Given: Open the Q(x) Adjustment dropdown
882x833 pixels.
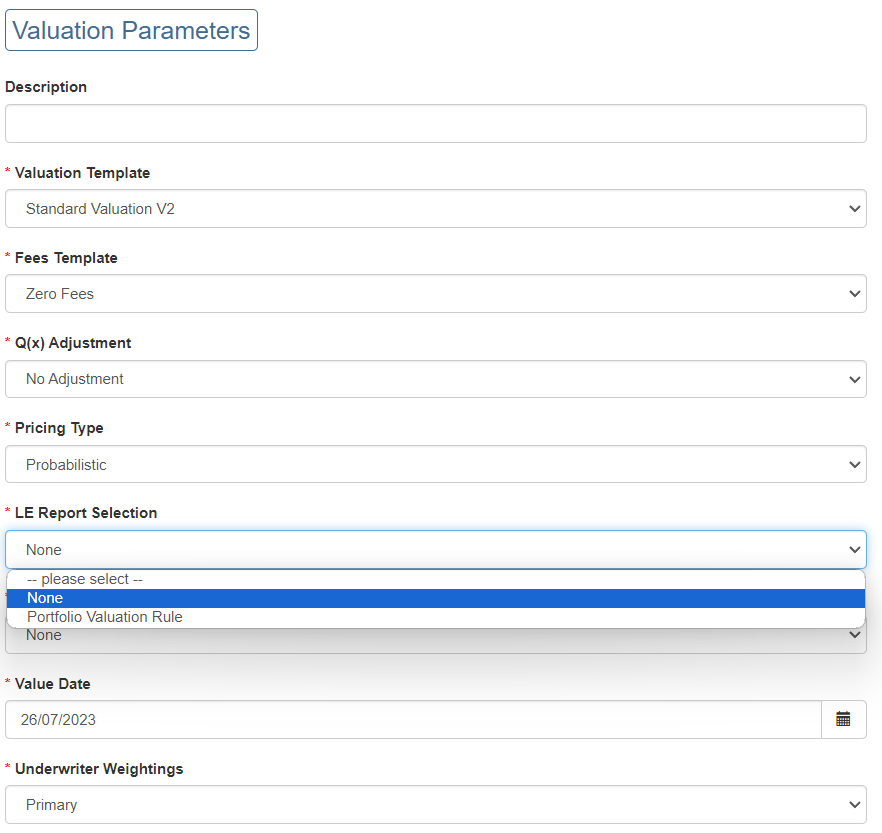Looking at the screenshot, I should click(x=435, y=379).
